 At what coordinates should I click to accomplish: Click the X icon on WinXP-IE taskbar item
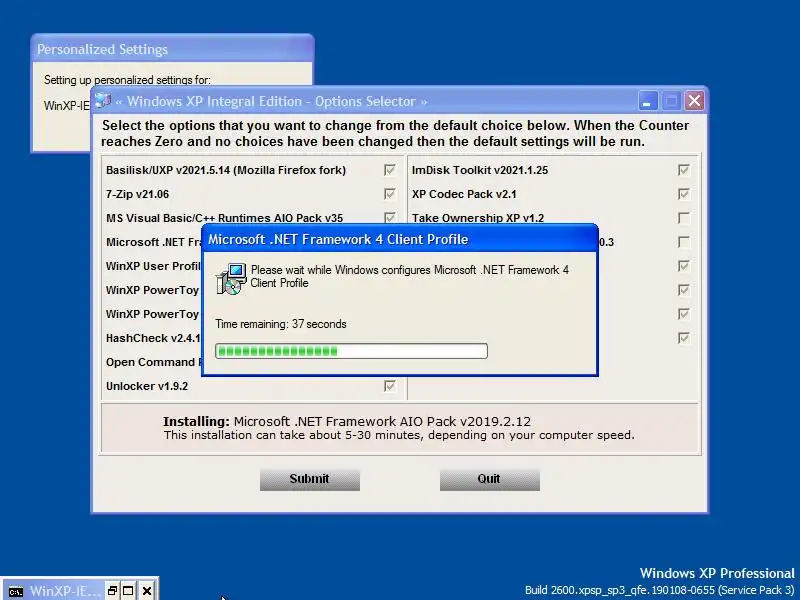pos(147,591)
